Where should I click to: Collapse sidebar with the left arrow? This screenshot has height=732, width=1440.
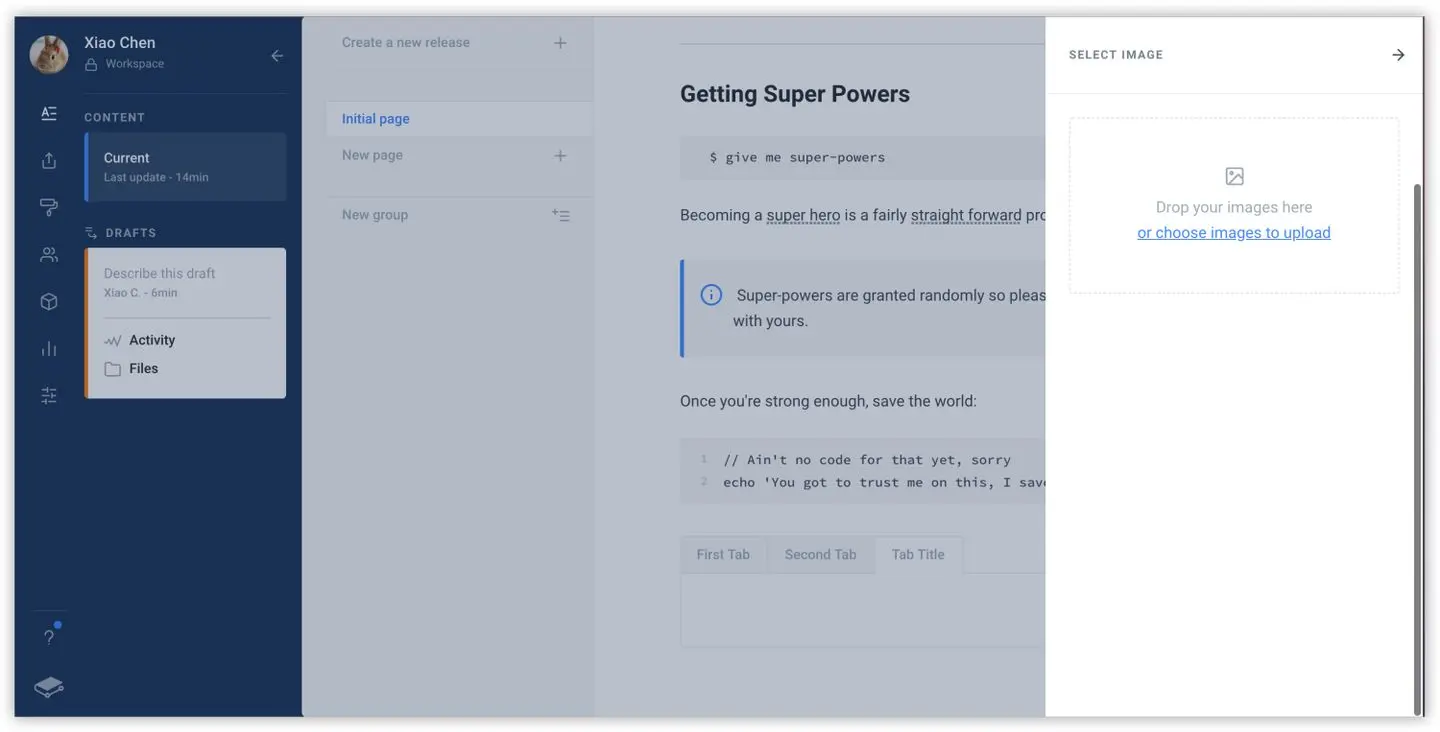[277, 56]
